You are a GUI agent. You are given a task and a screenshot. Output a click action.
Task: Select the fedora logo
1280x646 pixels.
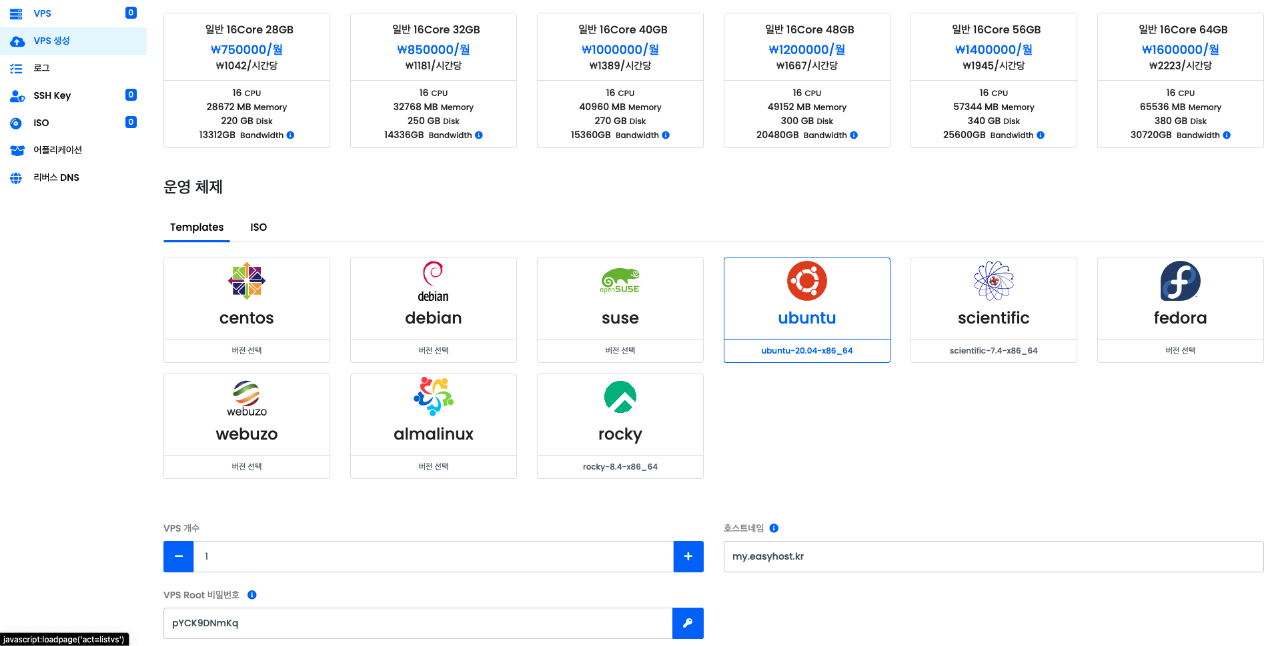1180,281
